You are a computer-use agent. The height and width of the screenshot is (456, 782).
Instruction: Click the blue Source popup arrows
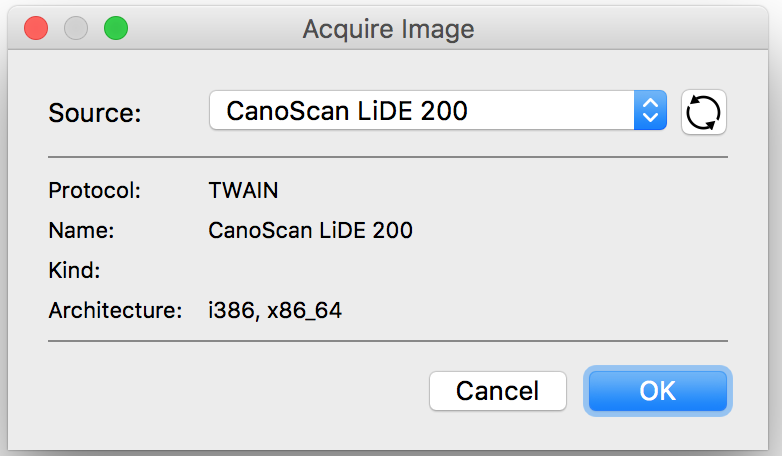tap(650, 110)
